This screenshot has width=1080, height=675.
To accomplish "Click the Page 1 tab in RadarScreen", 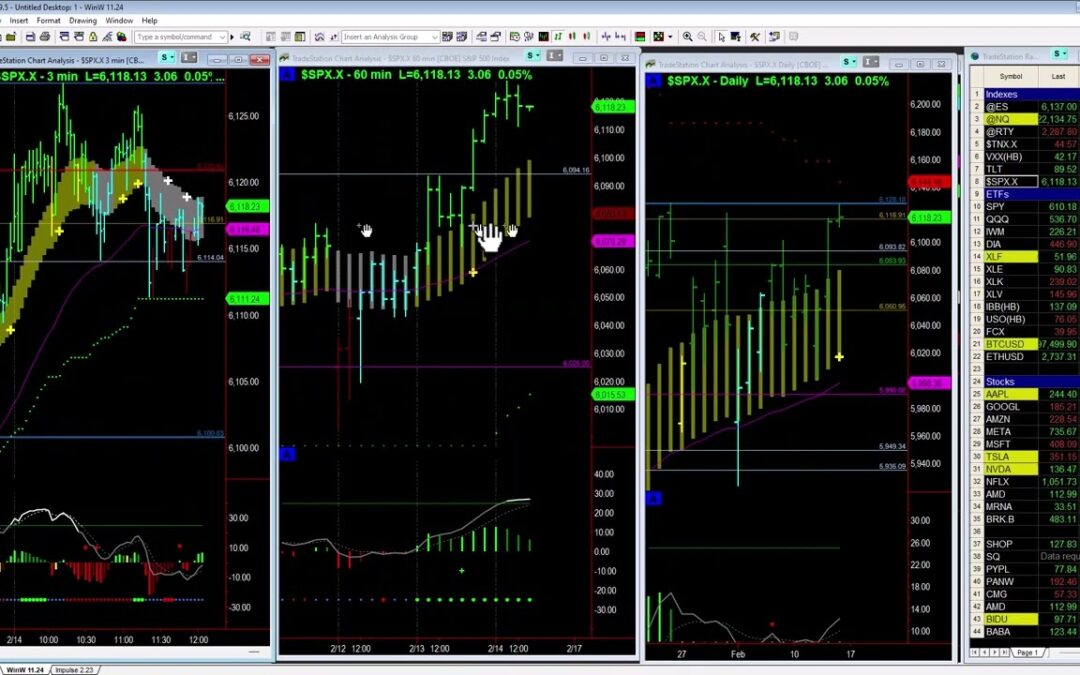I will [1027, 652].
